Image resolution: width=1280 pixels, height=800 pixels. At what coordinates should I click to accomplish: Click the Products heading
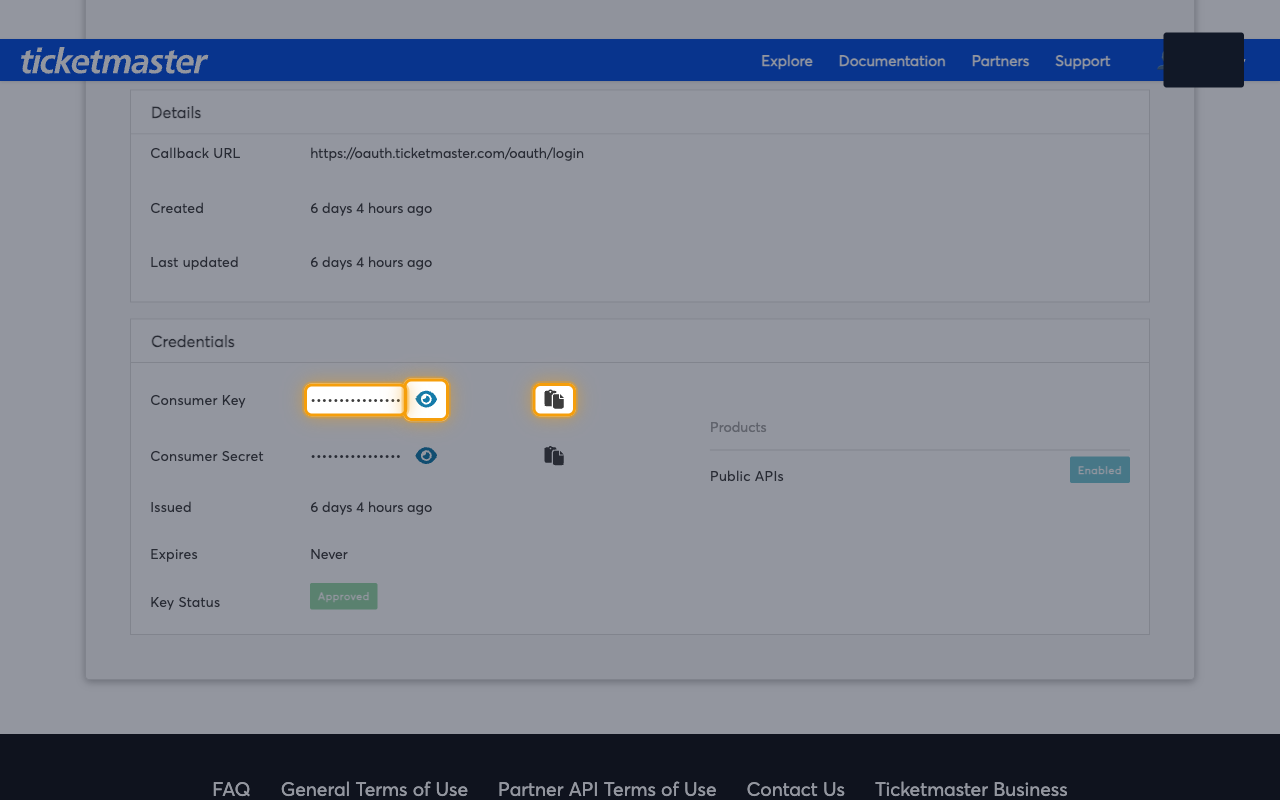point(738,427)
